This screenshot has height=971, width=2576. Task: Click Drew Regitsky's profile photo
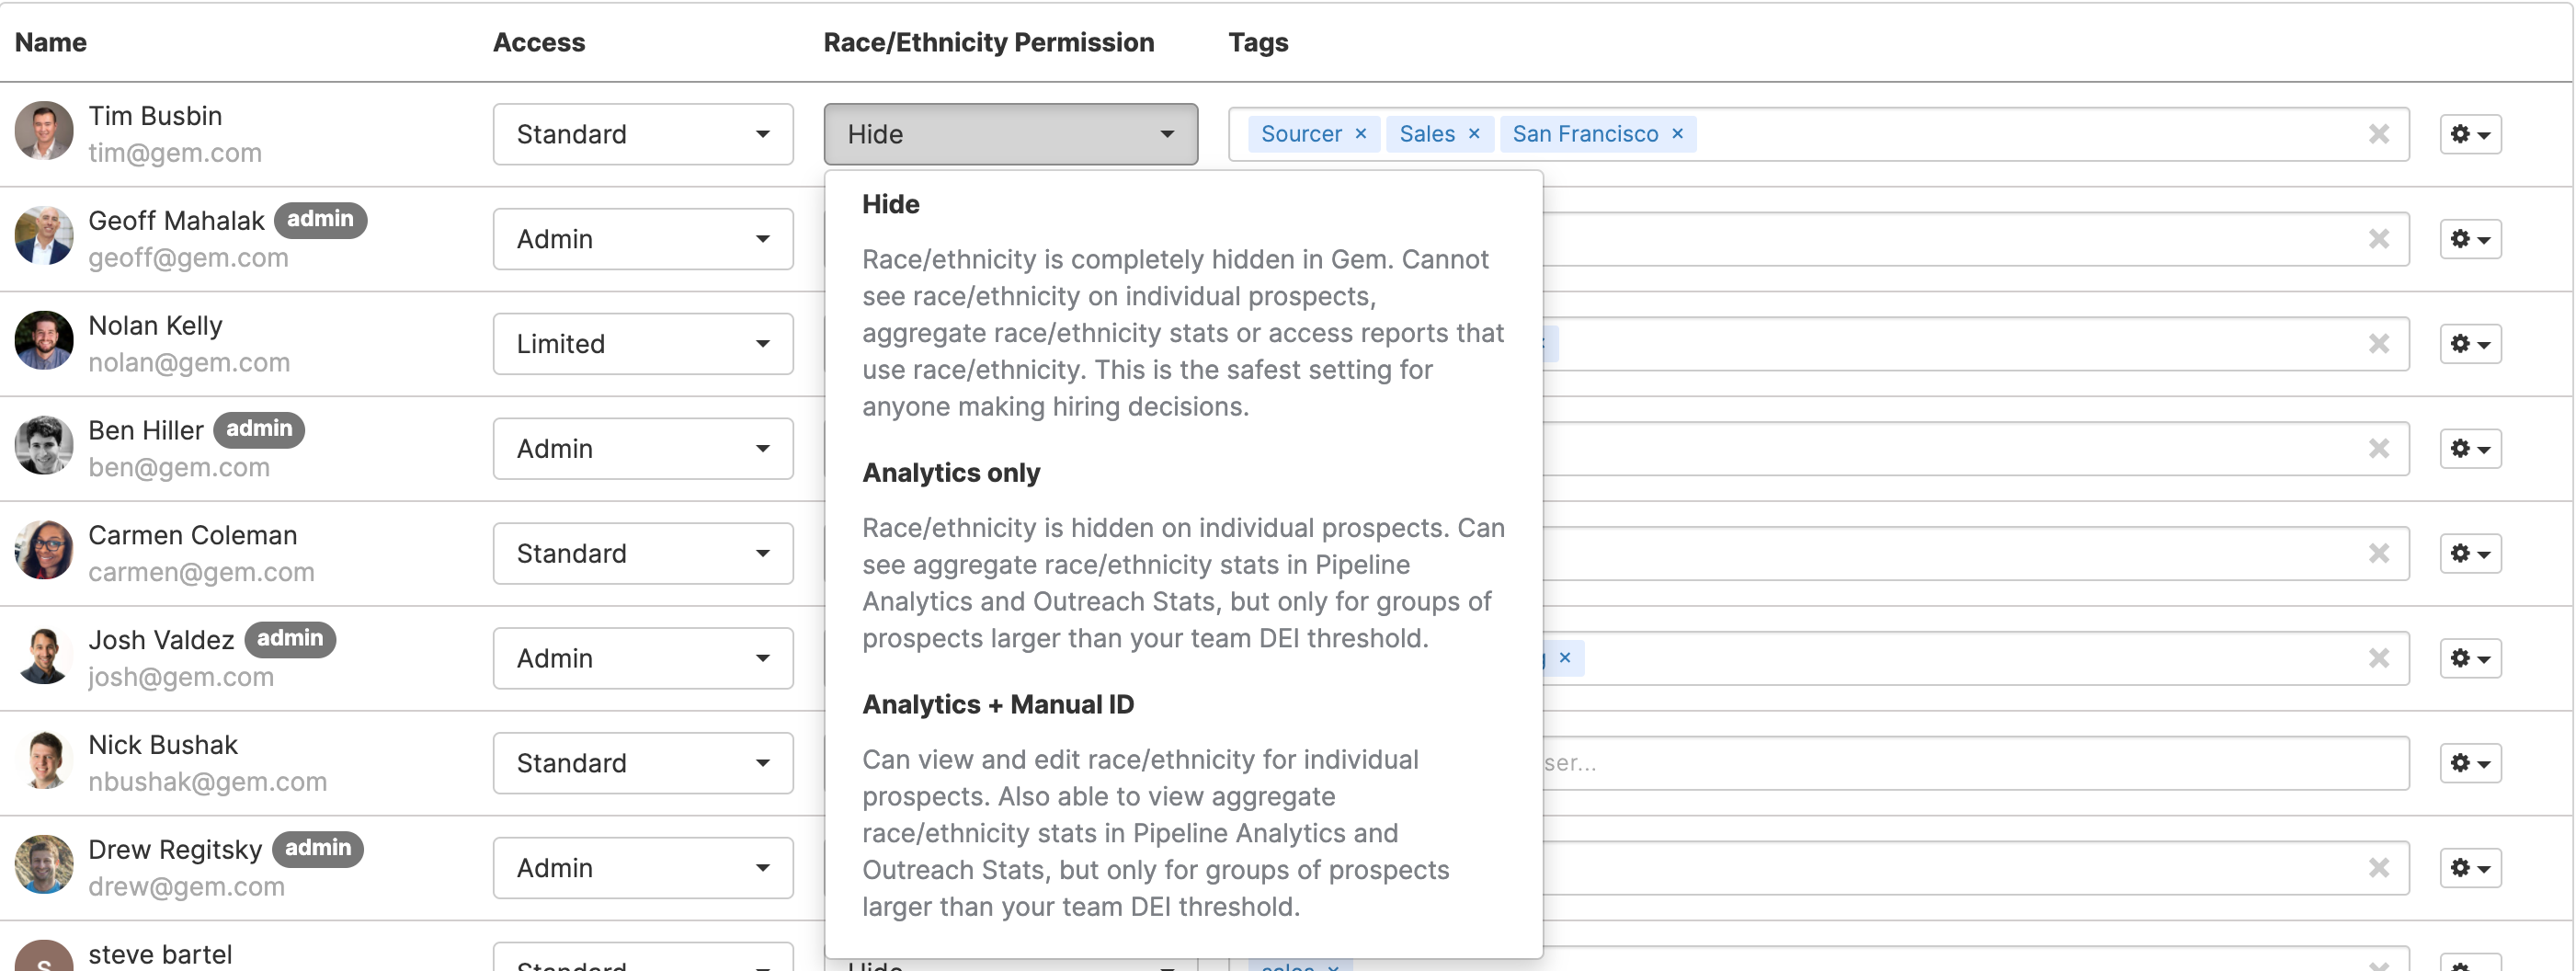point(44,864)
